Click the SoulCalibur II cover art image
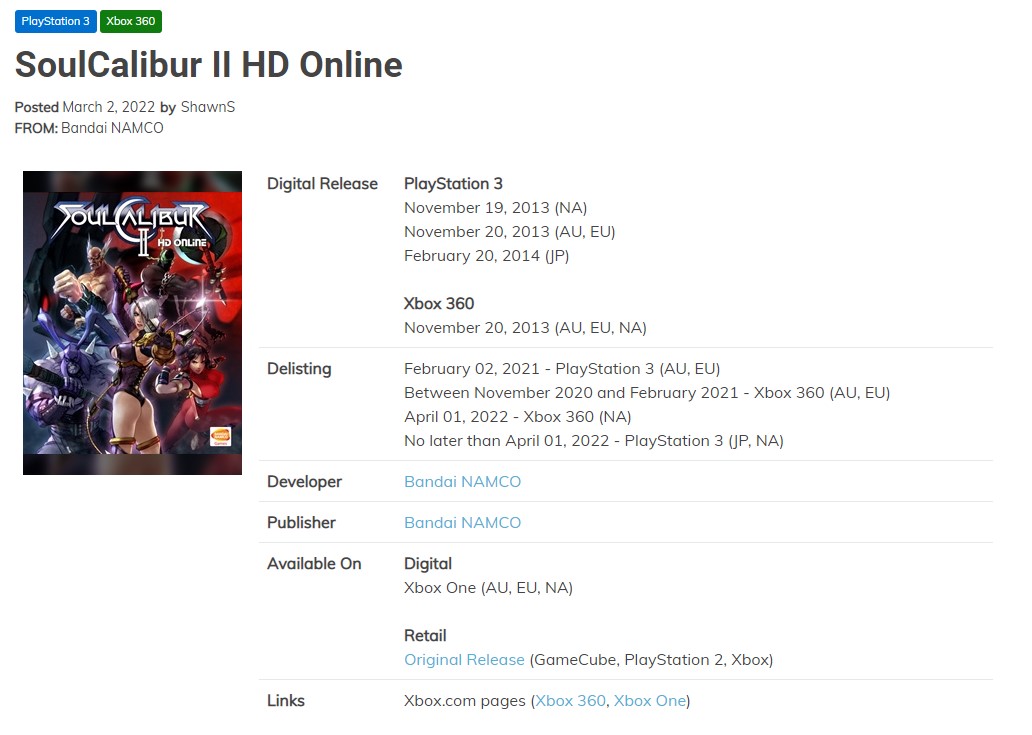This screenshot has height=735, width=1032. (x=132, y=322)
